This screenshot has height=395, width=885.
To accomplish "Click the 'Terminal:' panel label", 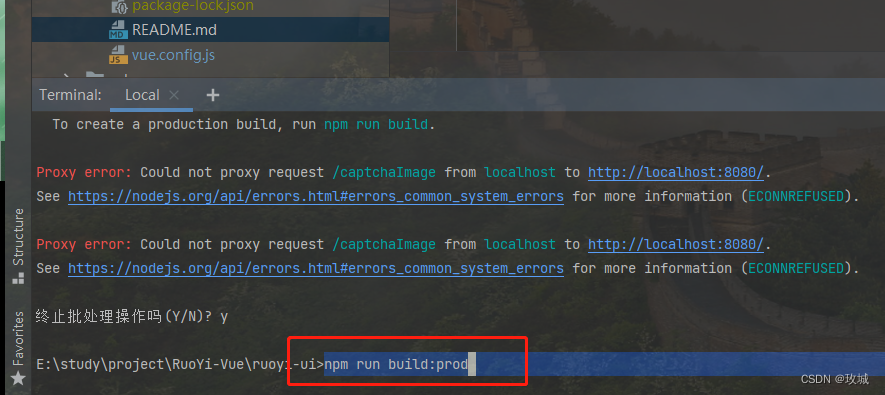I will (x=71, y=95).
